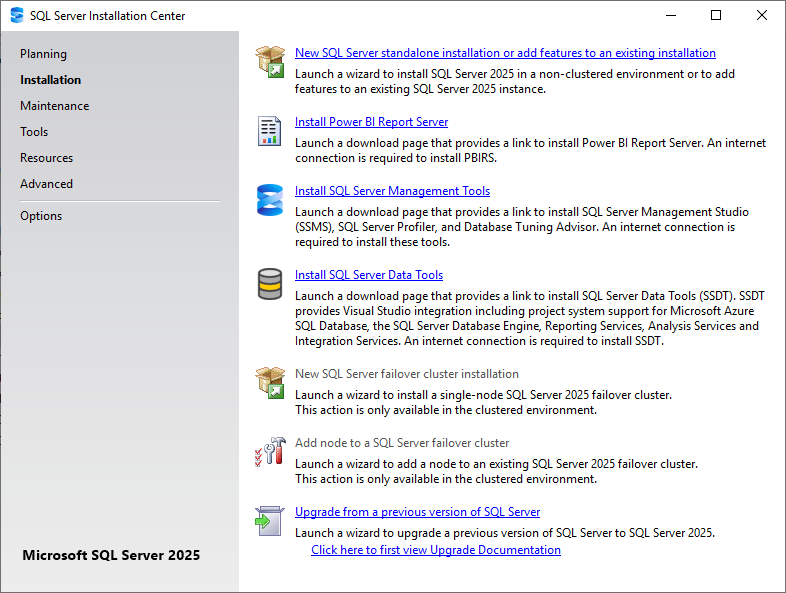
Task: Click the Power BI Report Server icon
Action: 270,131
